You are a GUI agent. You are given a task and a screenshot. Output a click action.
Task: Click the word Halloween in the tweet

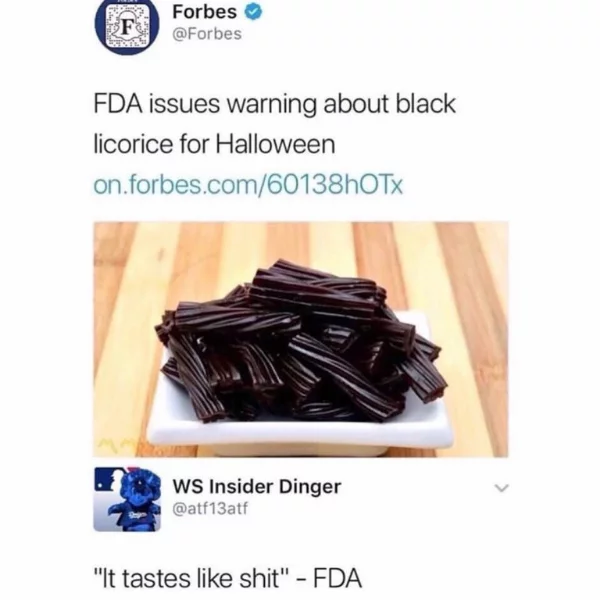[x=276, y=144]
